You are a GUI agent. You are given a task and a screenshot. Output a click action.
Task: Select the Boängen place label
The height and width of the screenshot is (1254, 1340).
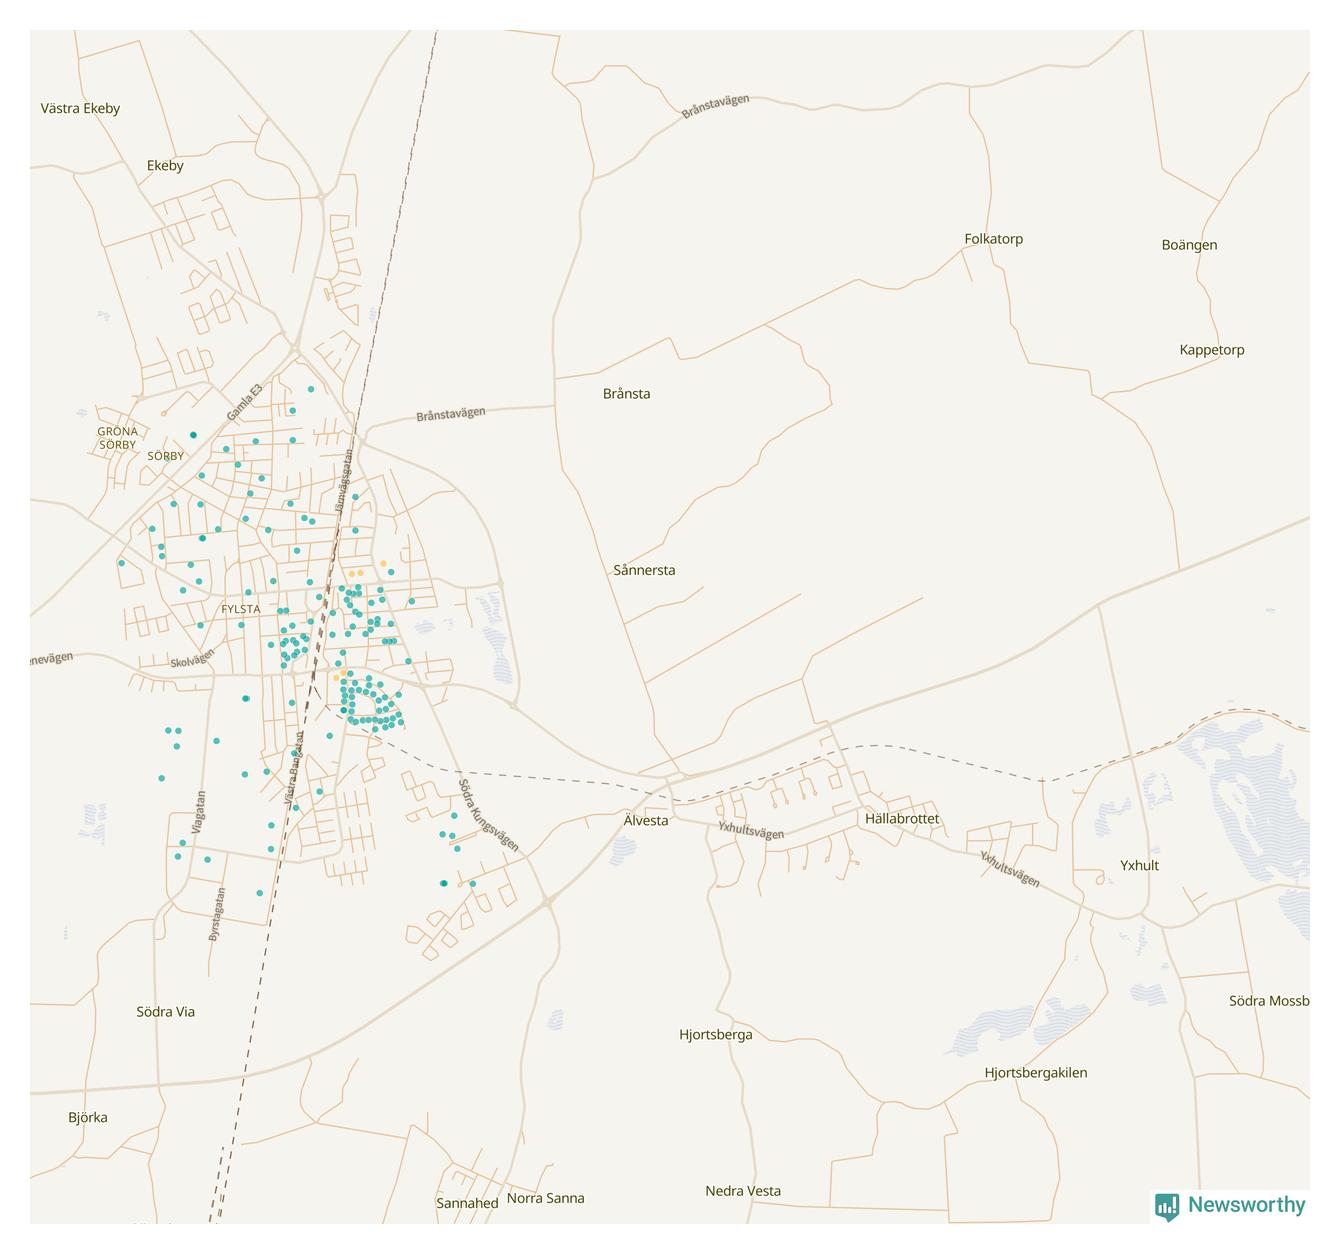pos(1189,245)
